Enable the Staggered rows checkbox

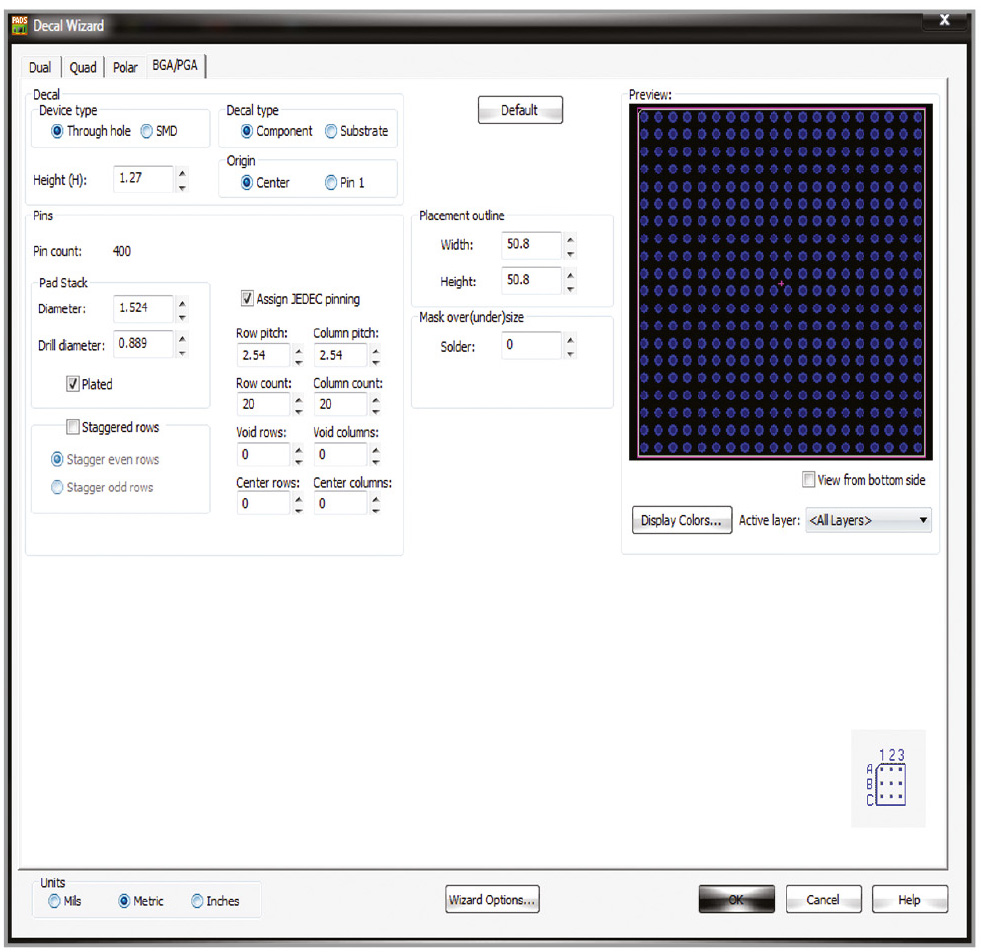[x=73, y=427]
